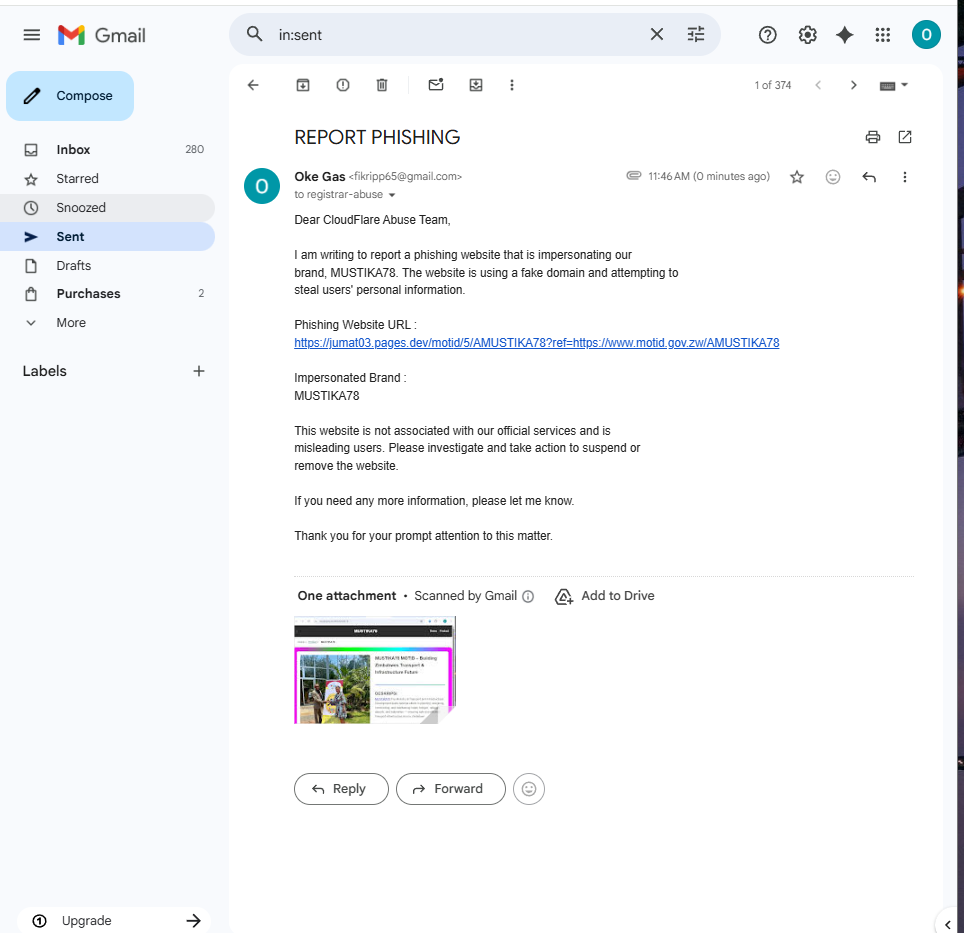This screenshot has width=964, height=933.
Task: Open the Drafts folder
Action: 108,266
